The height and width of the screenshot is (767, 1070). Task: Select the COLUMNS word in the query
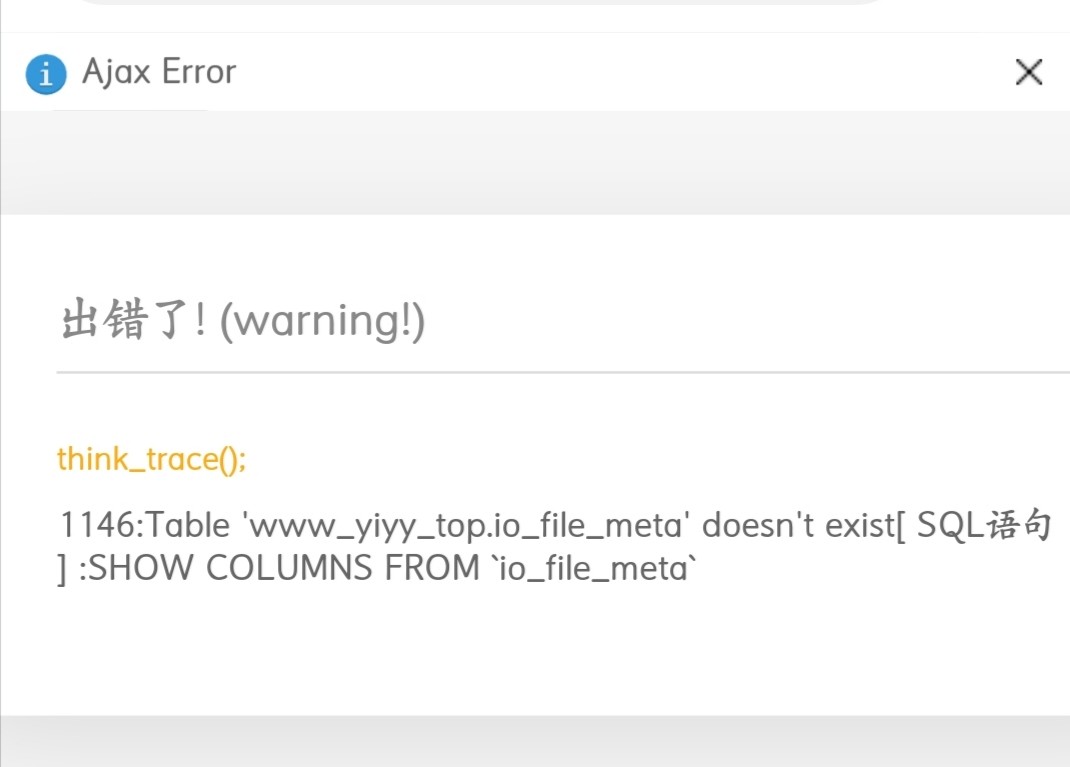289,568
